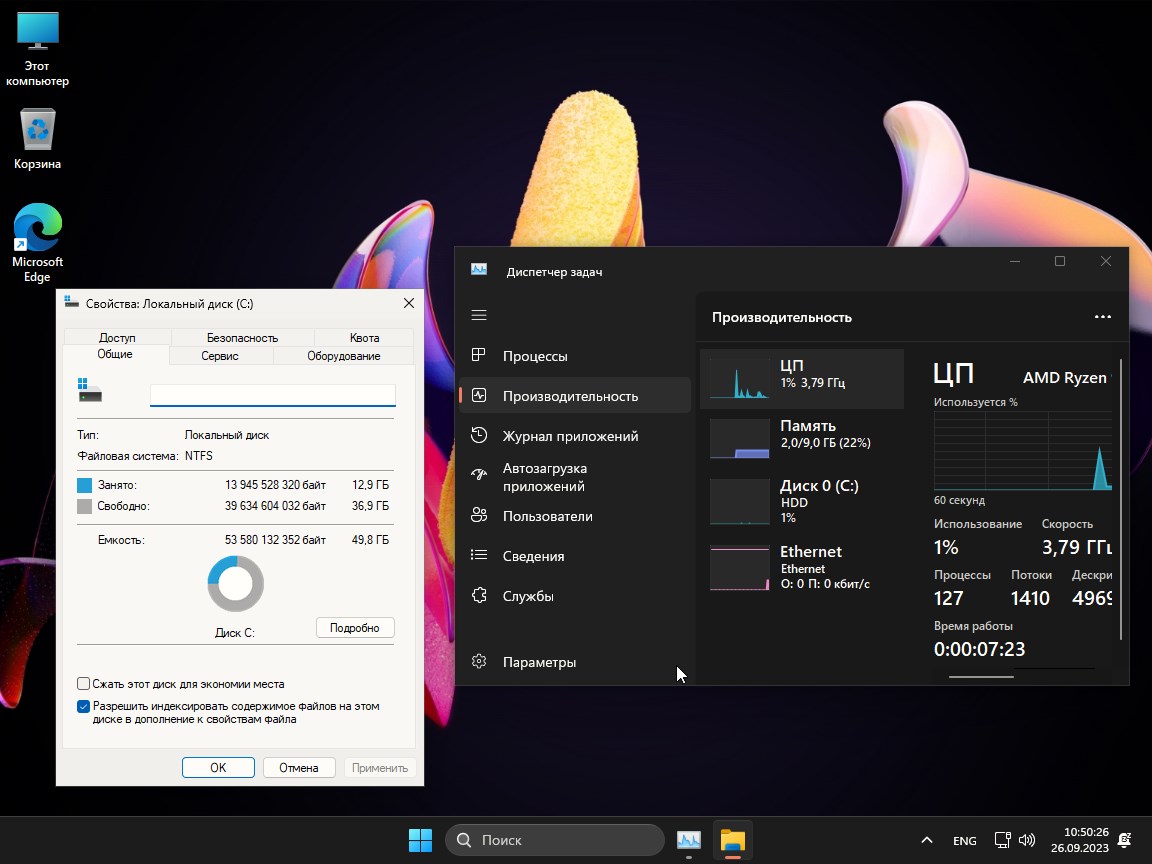Click the Recycle Bin desktop icon
This screenshot has width=1152, height=864.
pos(38,139)
